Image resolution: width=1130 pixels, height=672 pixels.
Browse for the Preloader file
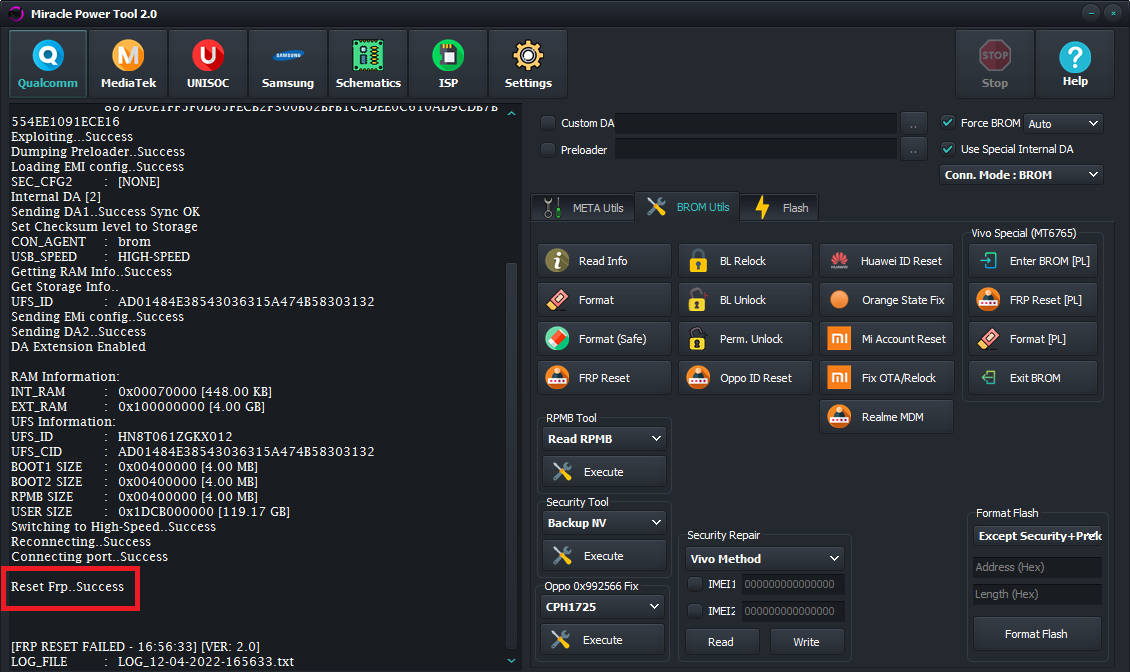tap(914, 150)
